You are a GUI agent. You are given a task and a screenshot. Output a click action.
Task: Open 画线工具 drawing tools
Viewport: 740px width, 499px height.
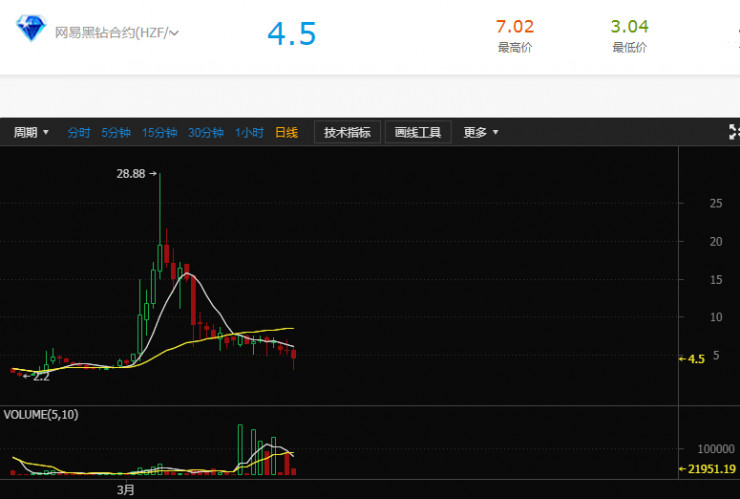tap(418, 132)
